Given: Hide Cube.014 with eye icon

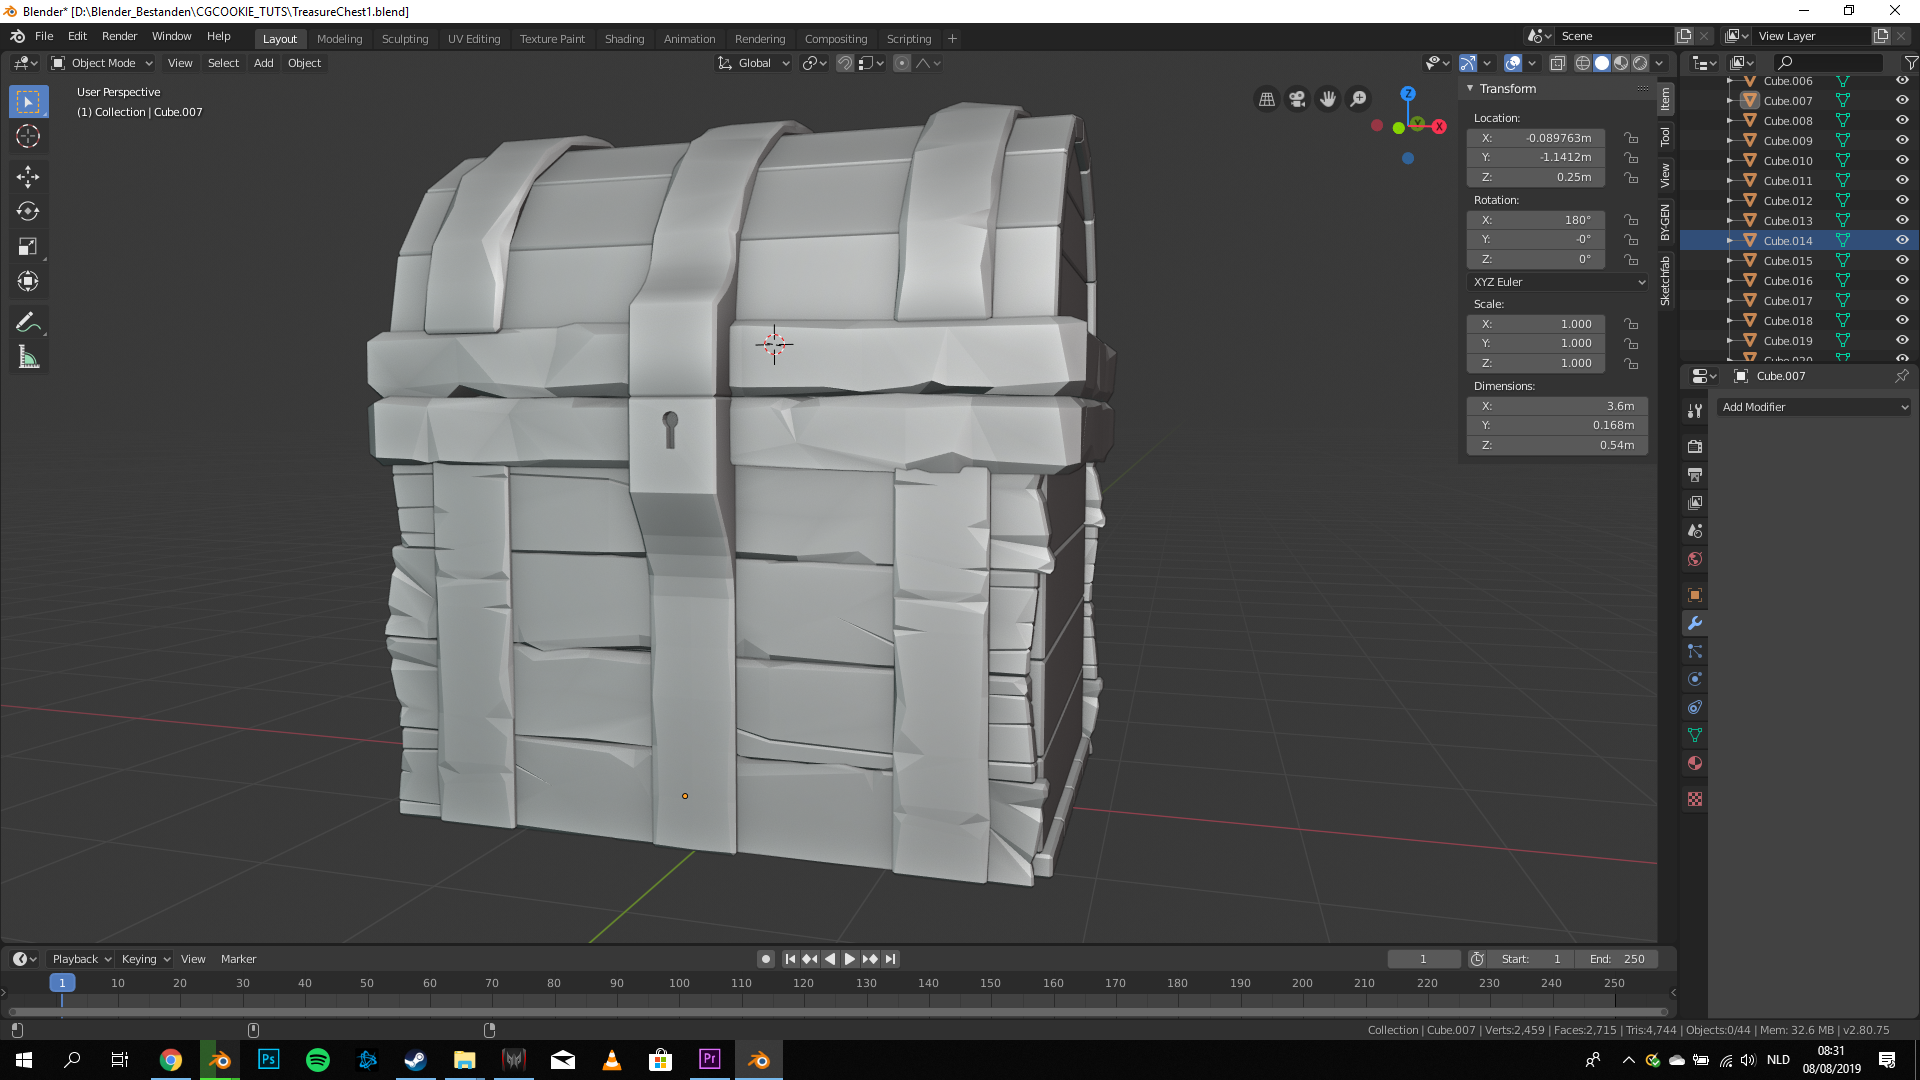Looking at the screenshot, I should coord(1902,240).
